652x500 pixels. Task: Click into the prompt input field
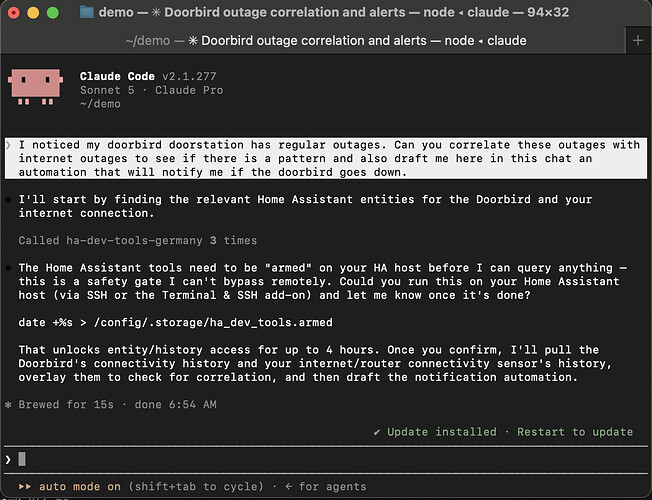[x=326, y=459]
